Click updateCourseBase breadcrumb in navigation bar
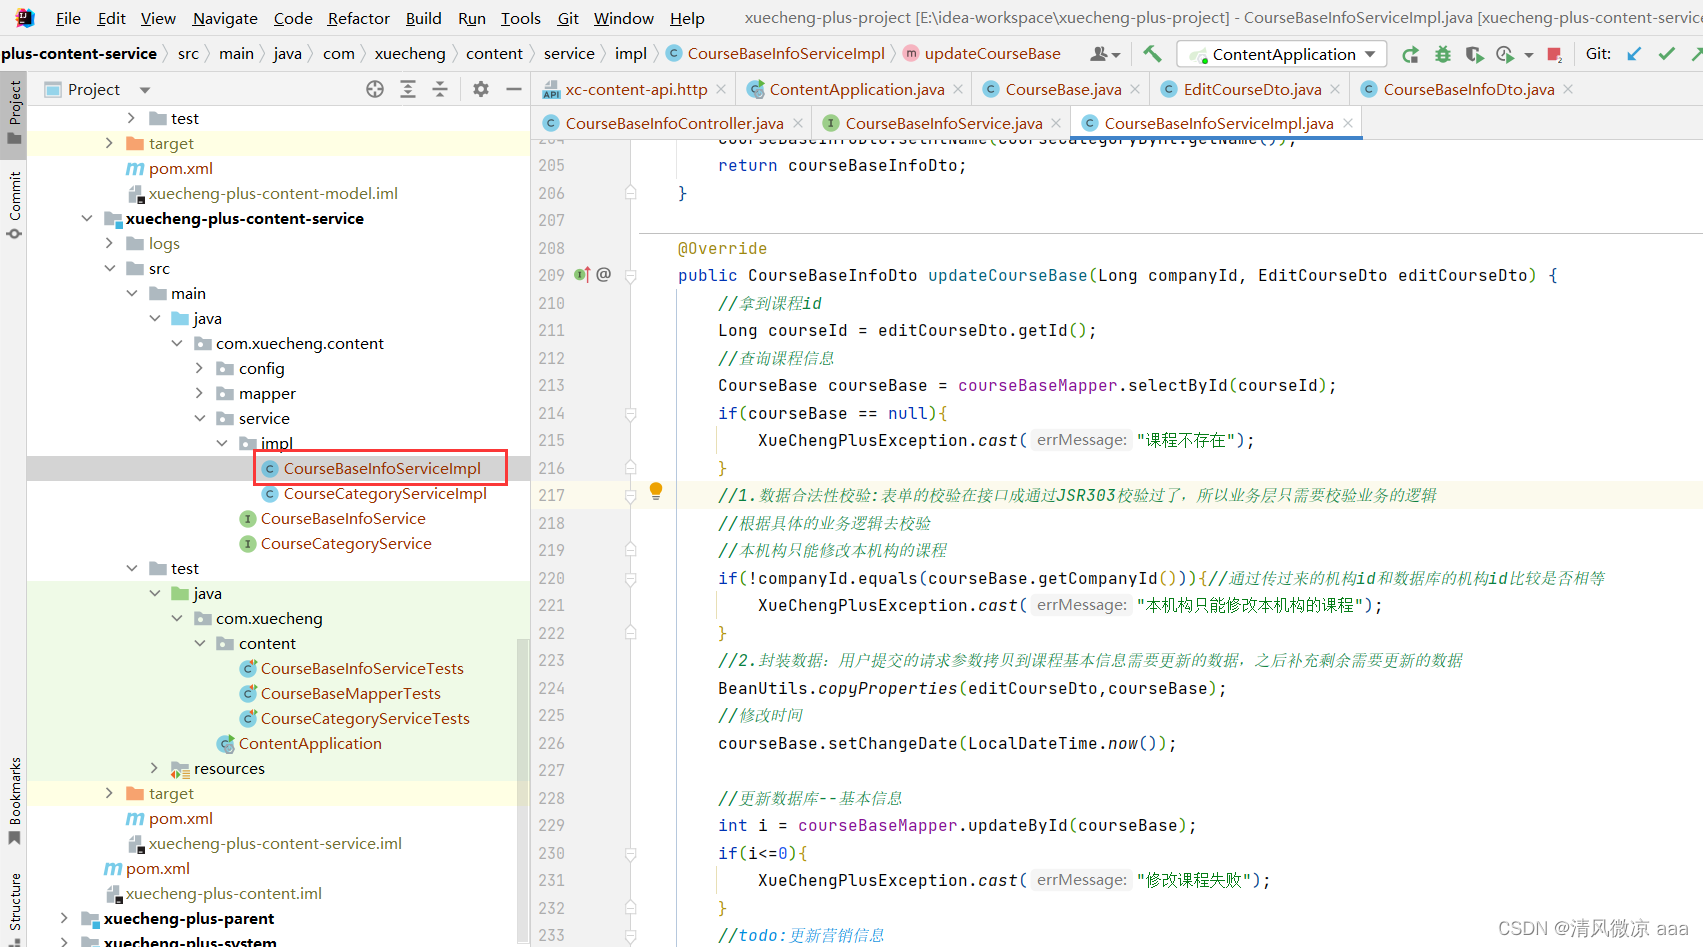1703x947 pixels. [992, 54]
